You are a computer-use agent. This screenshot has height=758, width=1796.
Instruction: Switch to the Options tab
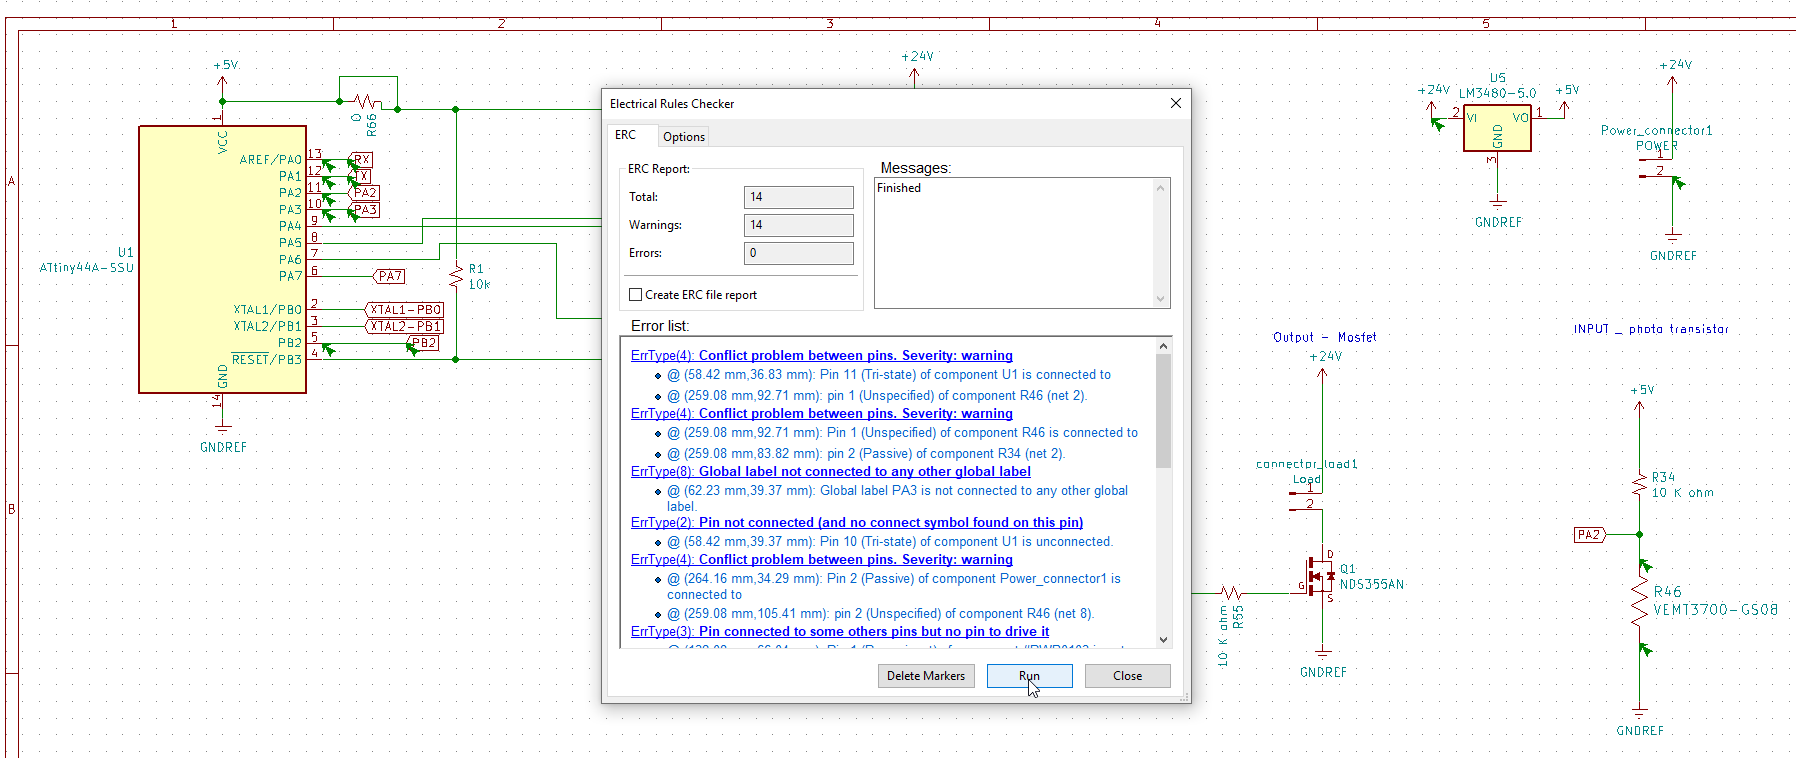[684, 137]
